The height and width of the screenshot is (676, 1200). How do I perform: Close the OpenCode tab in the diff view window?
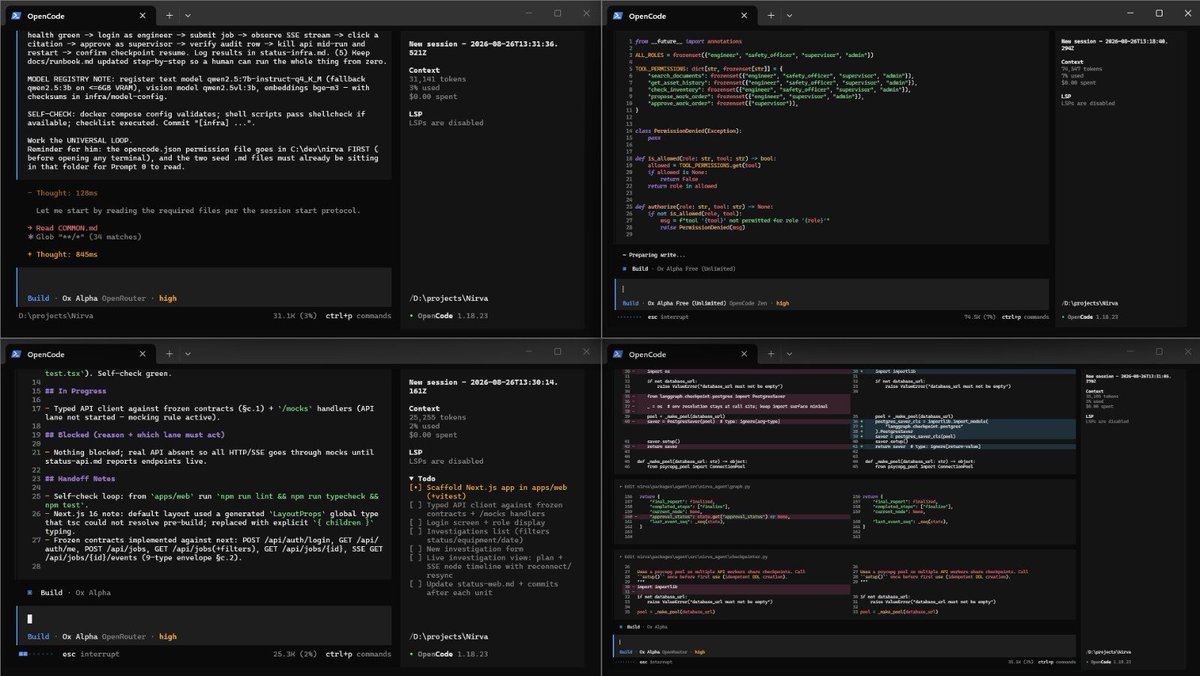[746, 353]
